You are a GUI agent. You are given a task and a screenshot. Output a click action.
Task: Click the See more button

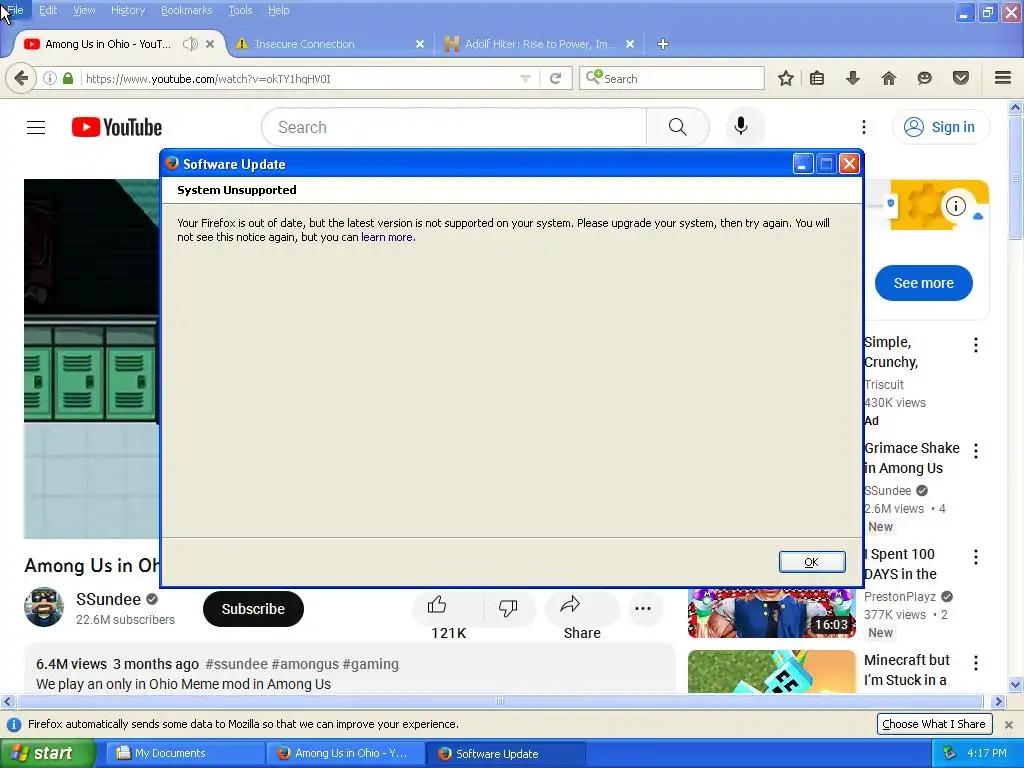pyautogui.click(x=923, y=283)
